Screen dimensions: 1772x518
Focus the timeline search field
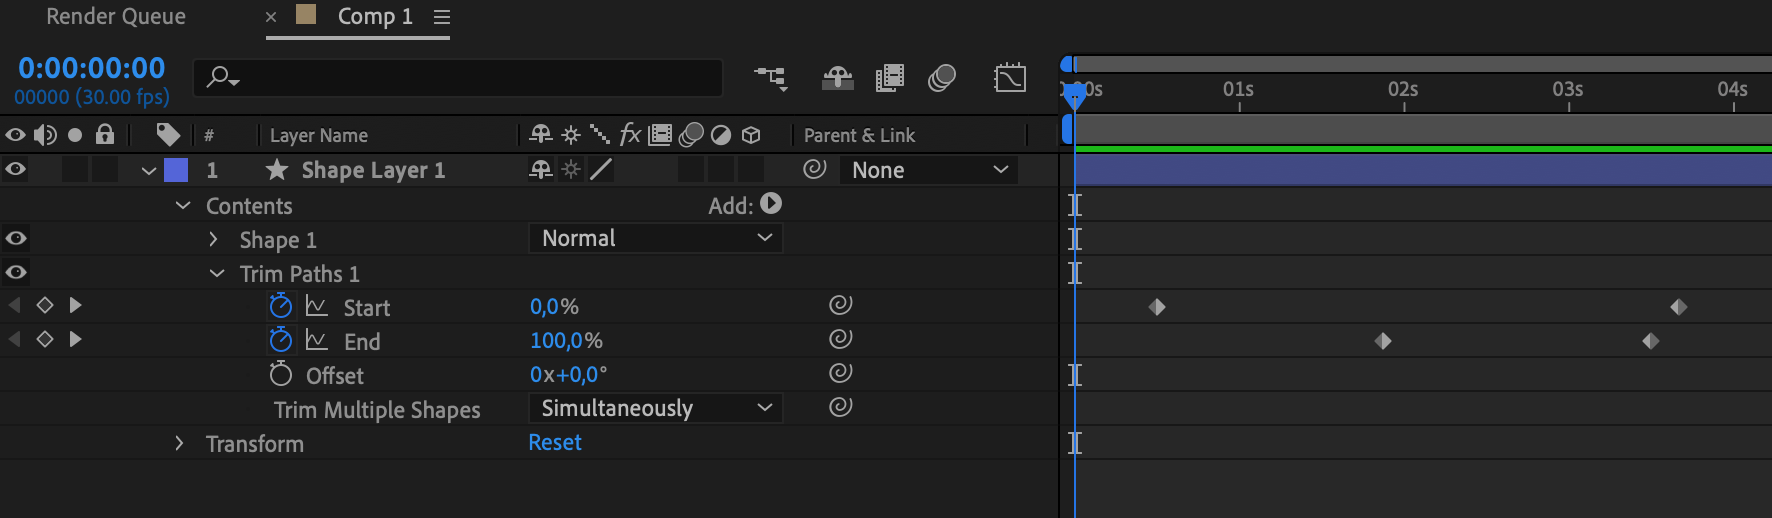[458, 77]
